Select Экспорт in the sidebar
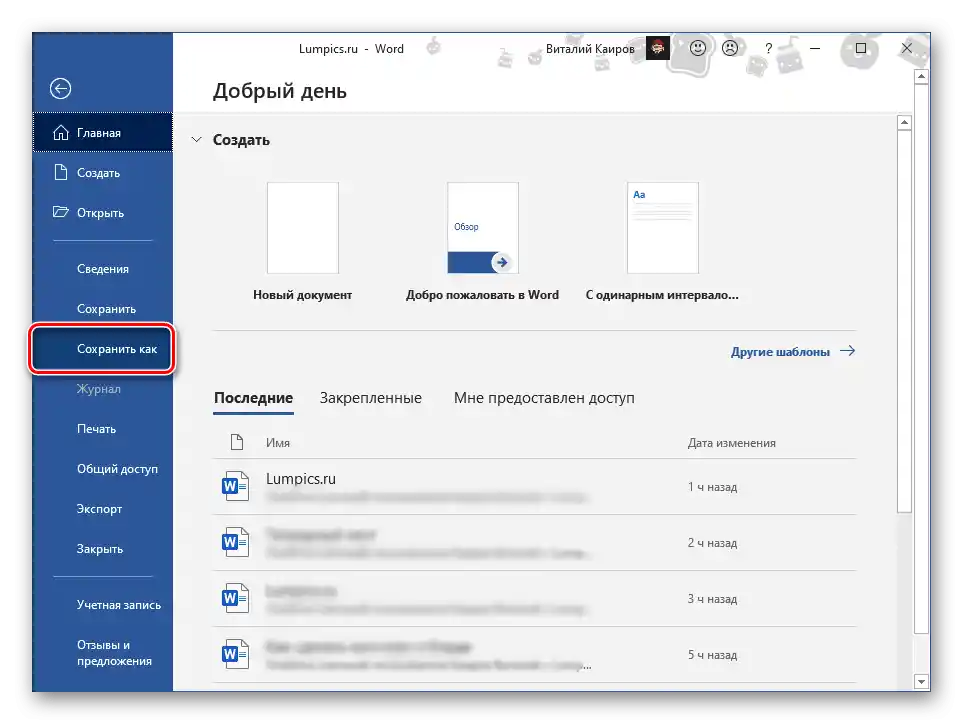 103,509
